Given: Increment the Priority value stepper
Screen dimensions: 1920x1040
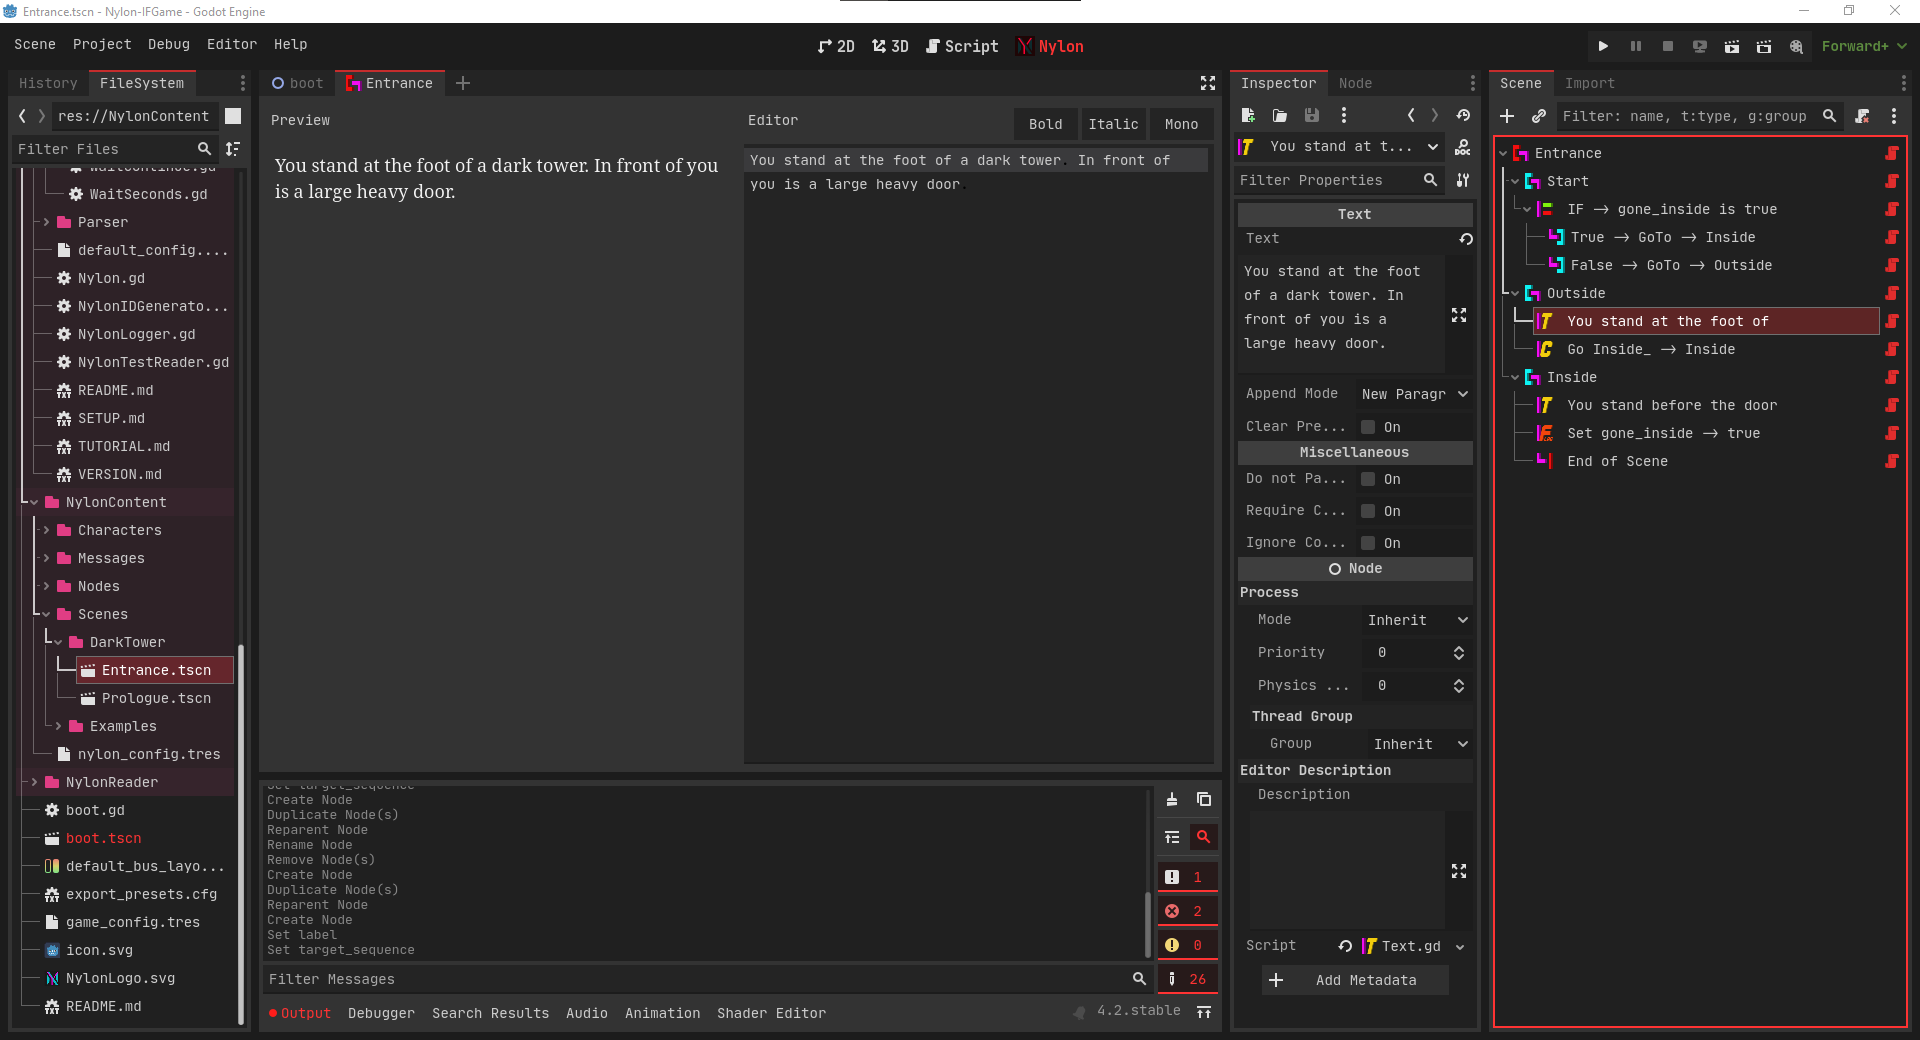Looking at the screenshot, I should [1459, 649].
